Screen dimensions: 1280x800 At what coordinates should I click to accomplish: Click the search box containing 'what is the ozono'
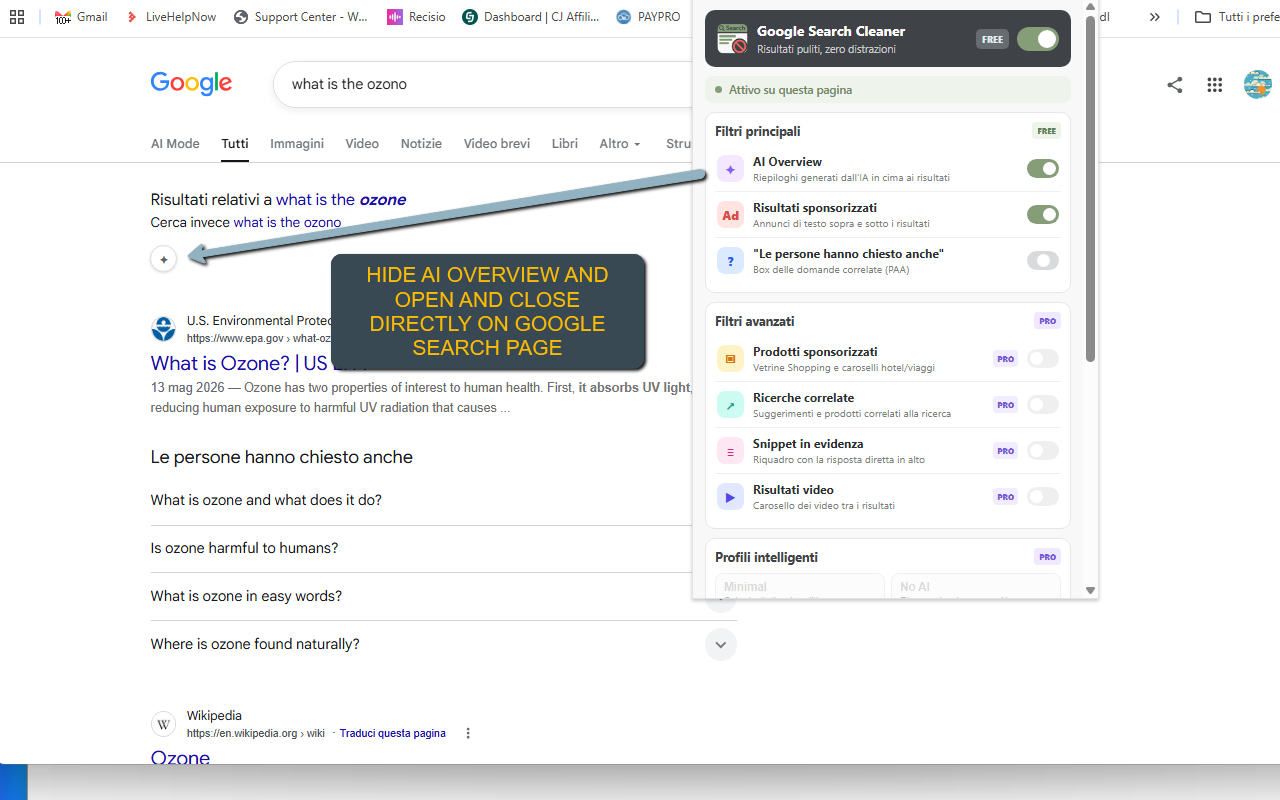click(482, 84)
